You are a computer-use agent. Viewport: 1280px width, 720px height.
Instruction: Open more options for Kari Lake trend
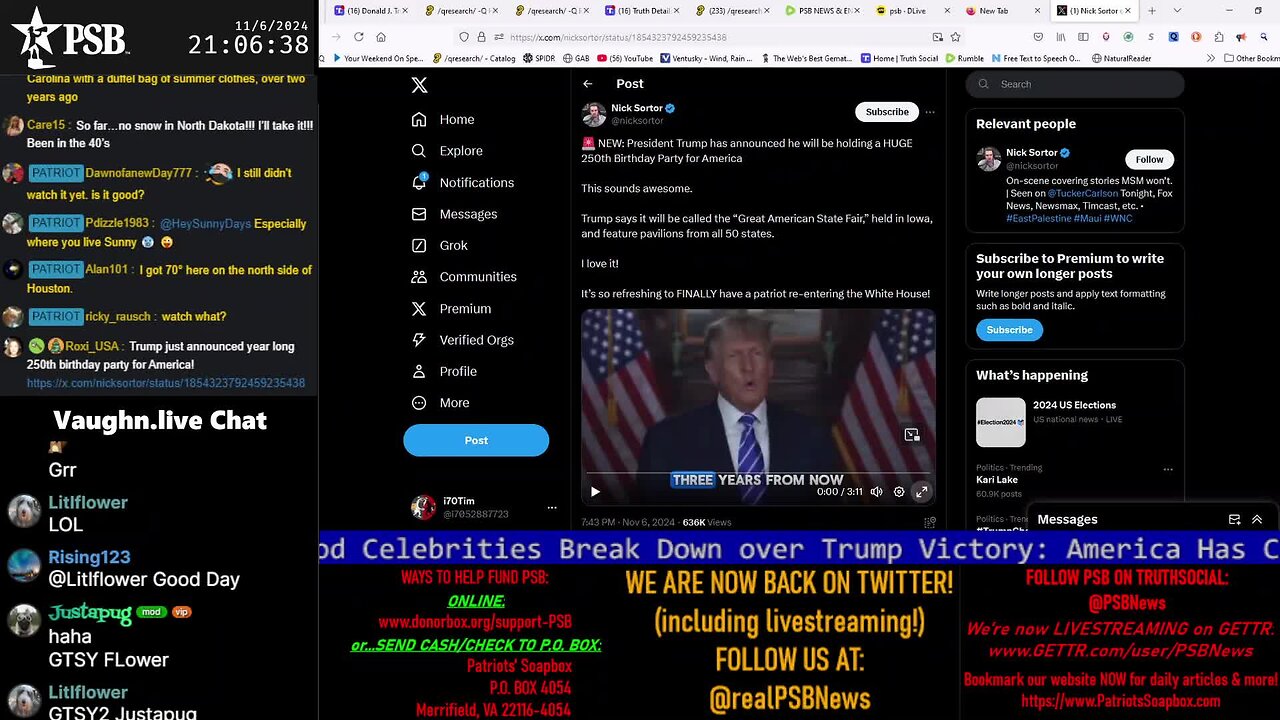pos(1168,468)
